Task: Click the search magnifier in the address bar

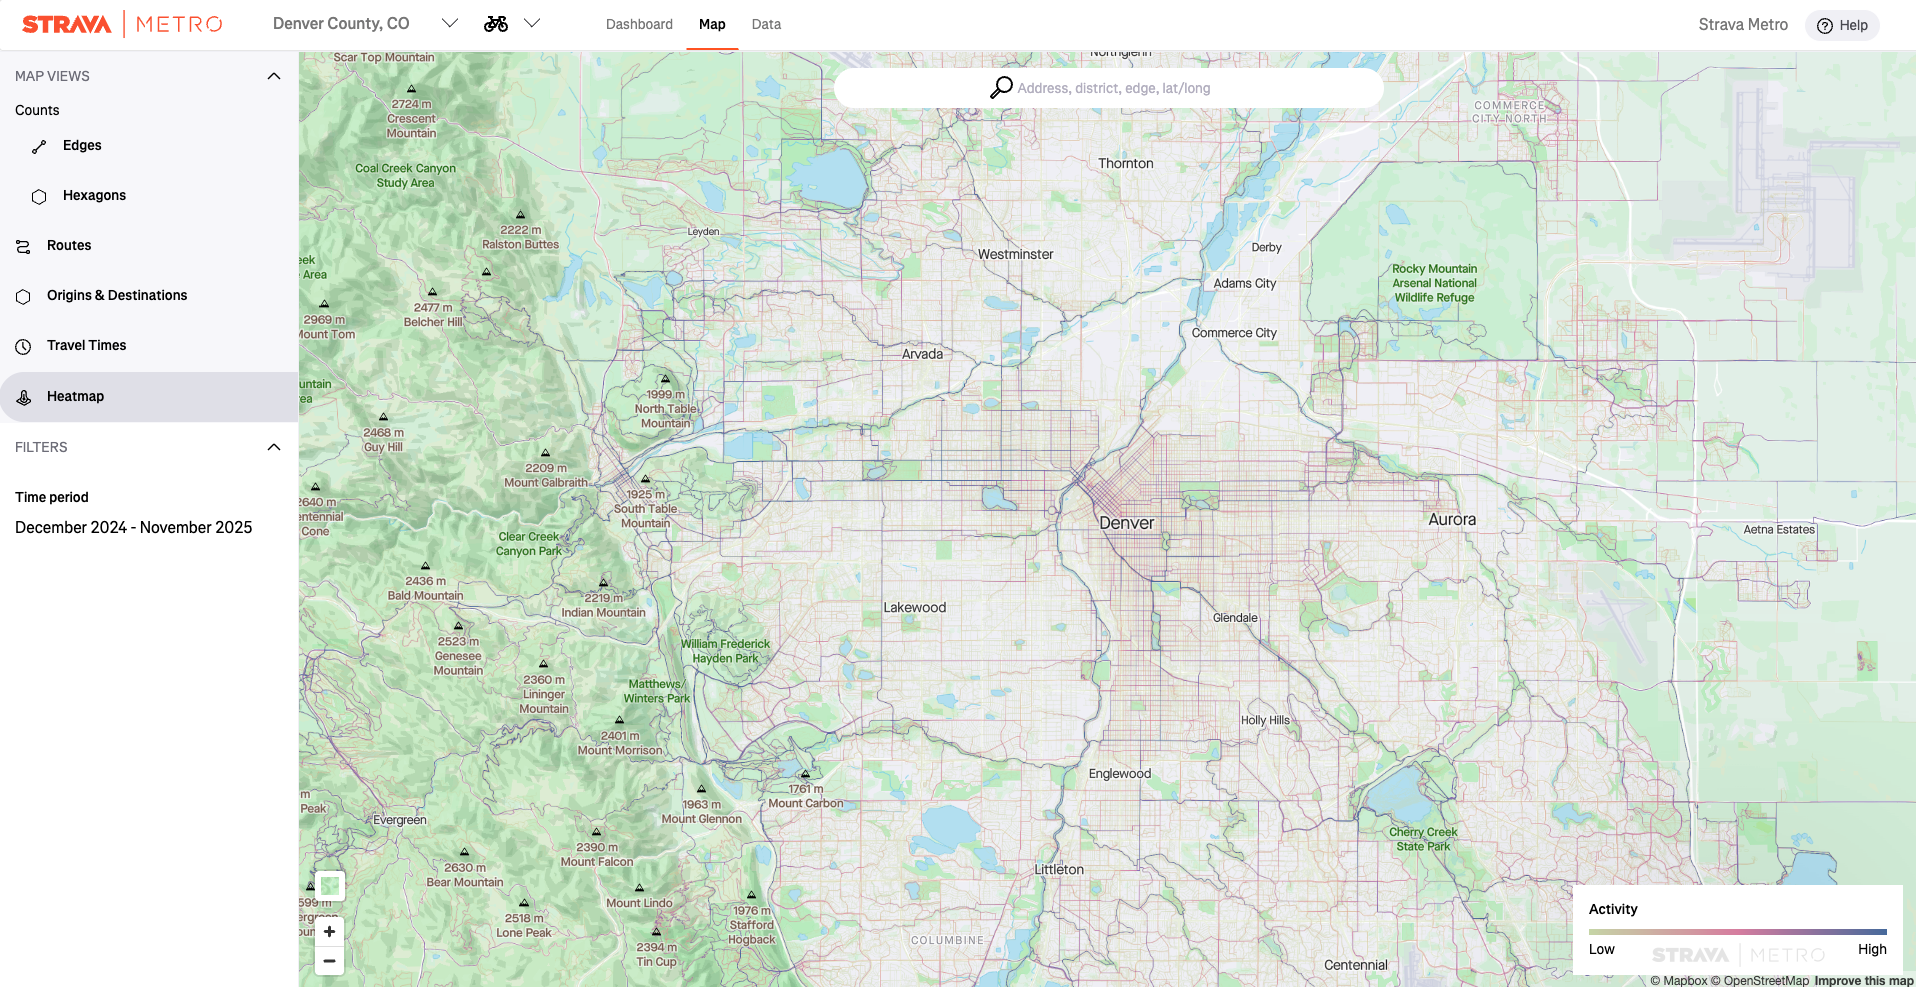Action: click(1000, 88)
